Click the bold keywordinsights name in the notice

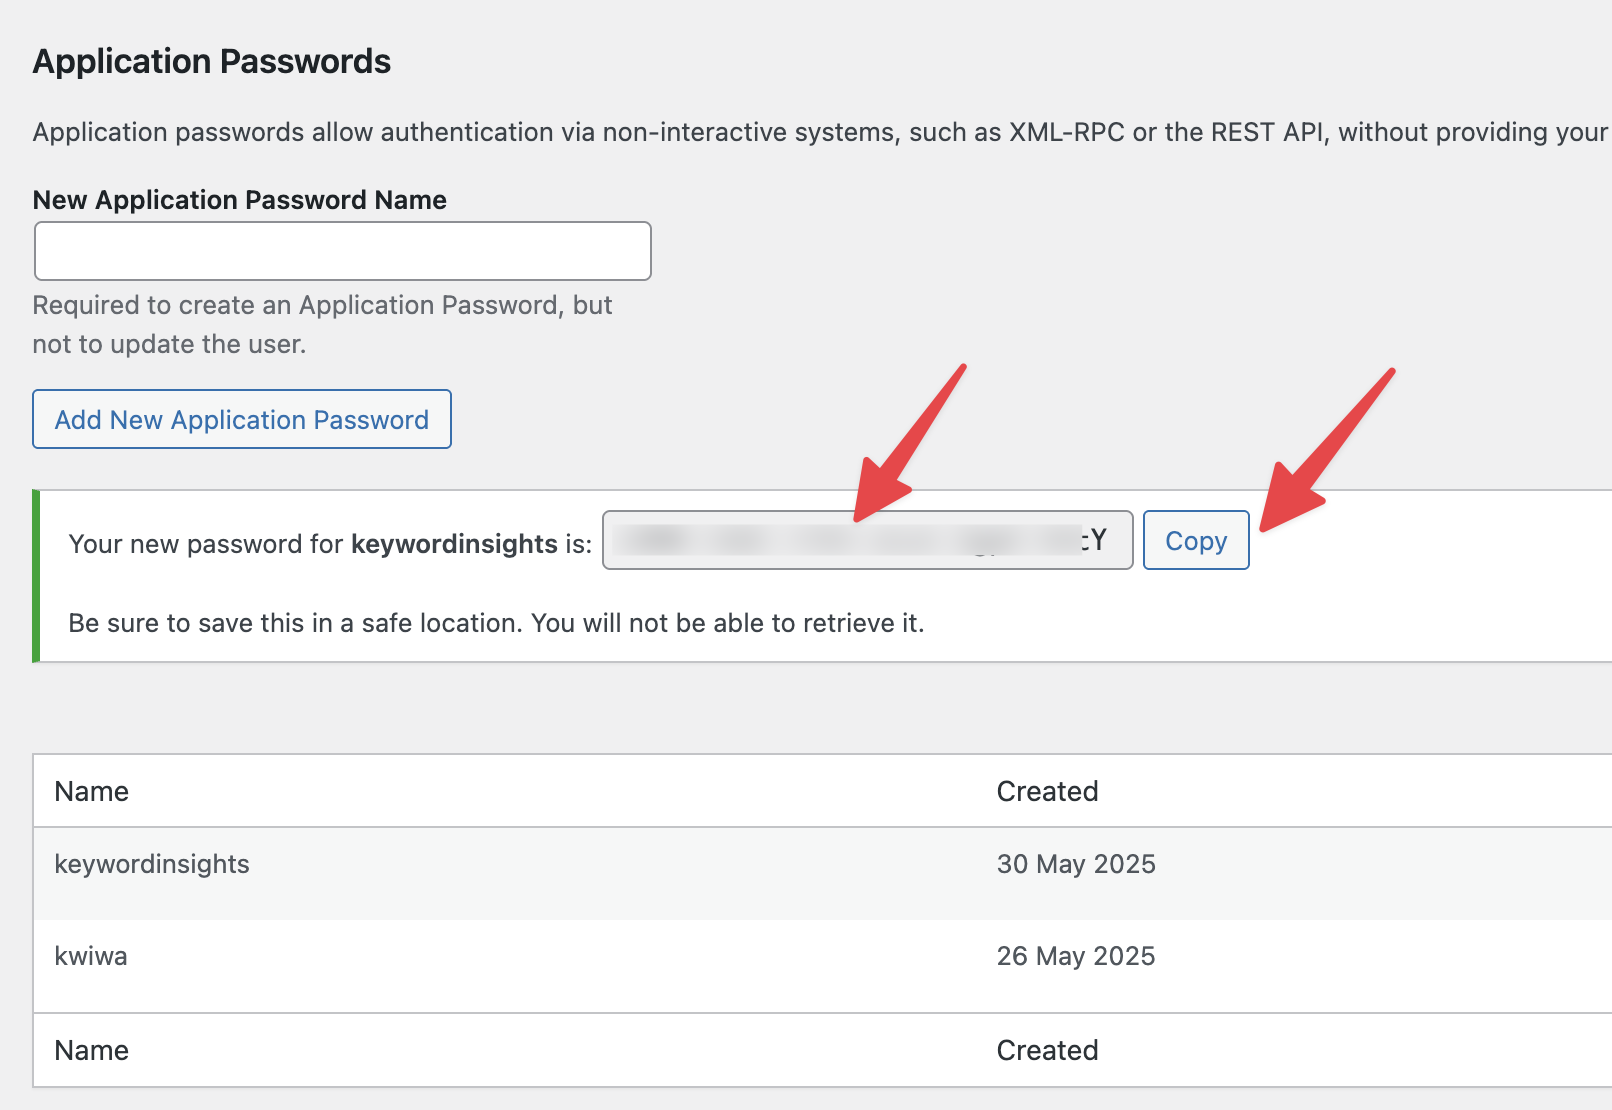[x=454, y=544]
